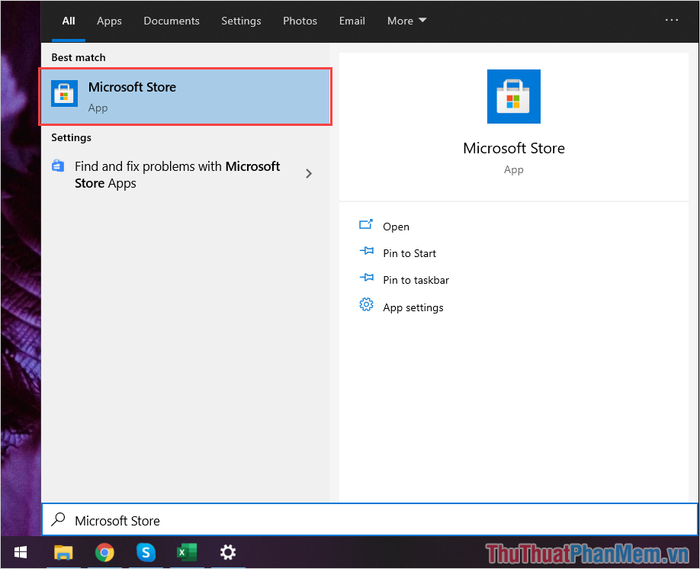This screenshot has height=569, width=700.
Task: Expand the chevron next to Find and fix problems
Action: click(308, 174)
